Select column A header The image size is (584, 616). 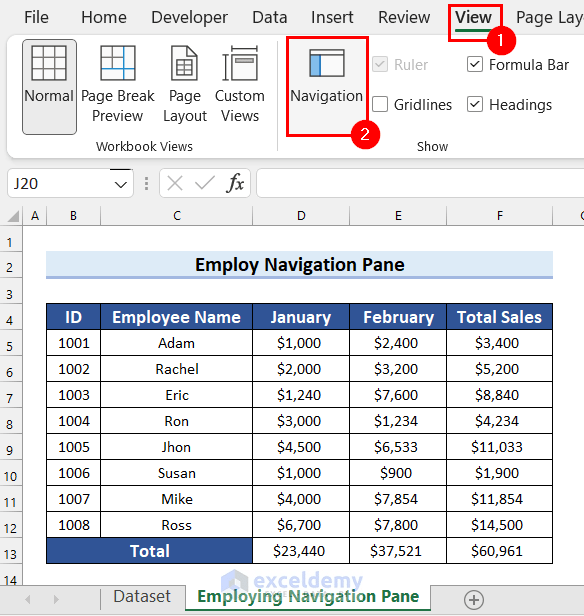(35, 216)
